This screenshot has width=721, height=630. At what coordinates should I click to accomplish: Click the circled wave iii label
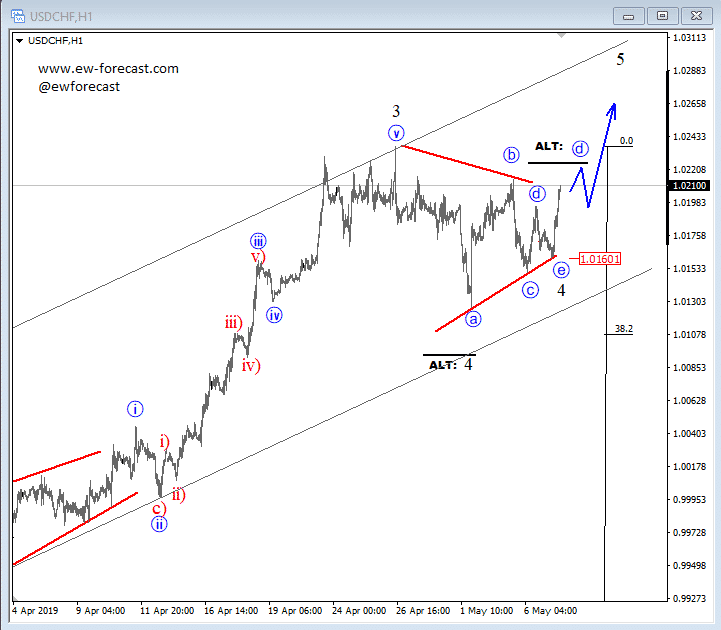258,241
